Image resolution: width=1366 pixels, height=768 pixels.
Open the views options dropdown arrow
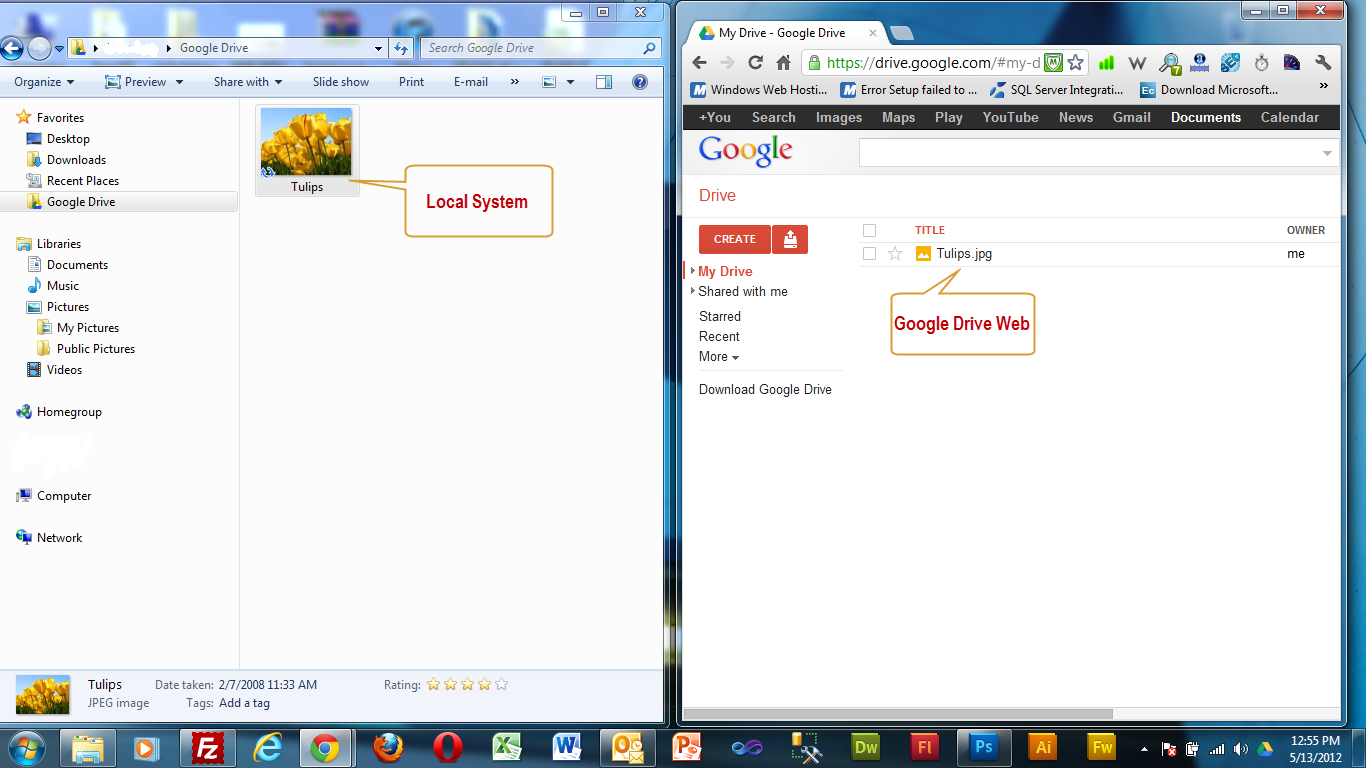point(570,82)
